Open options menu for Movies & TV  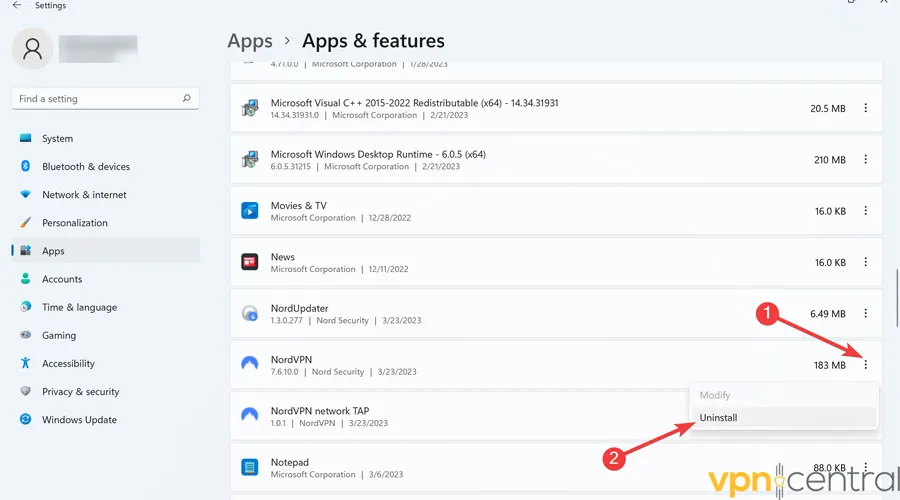click(x=866, y=211)
